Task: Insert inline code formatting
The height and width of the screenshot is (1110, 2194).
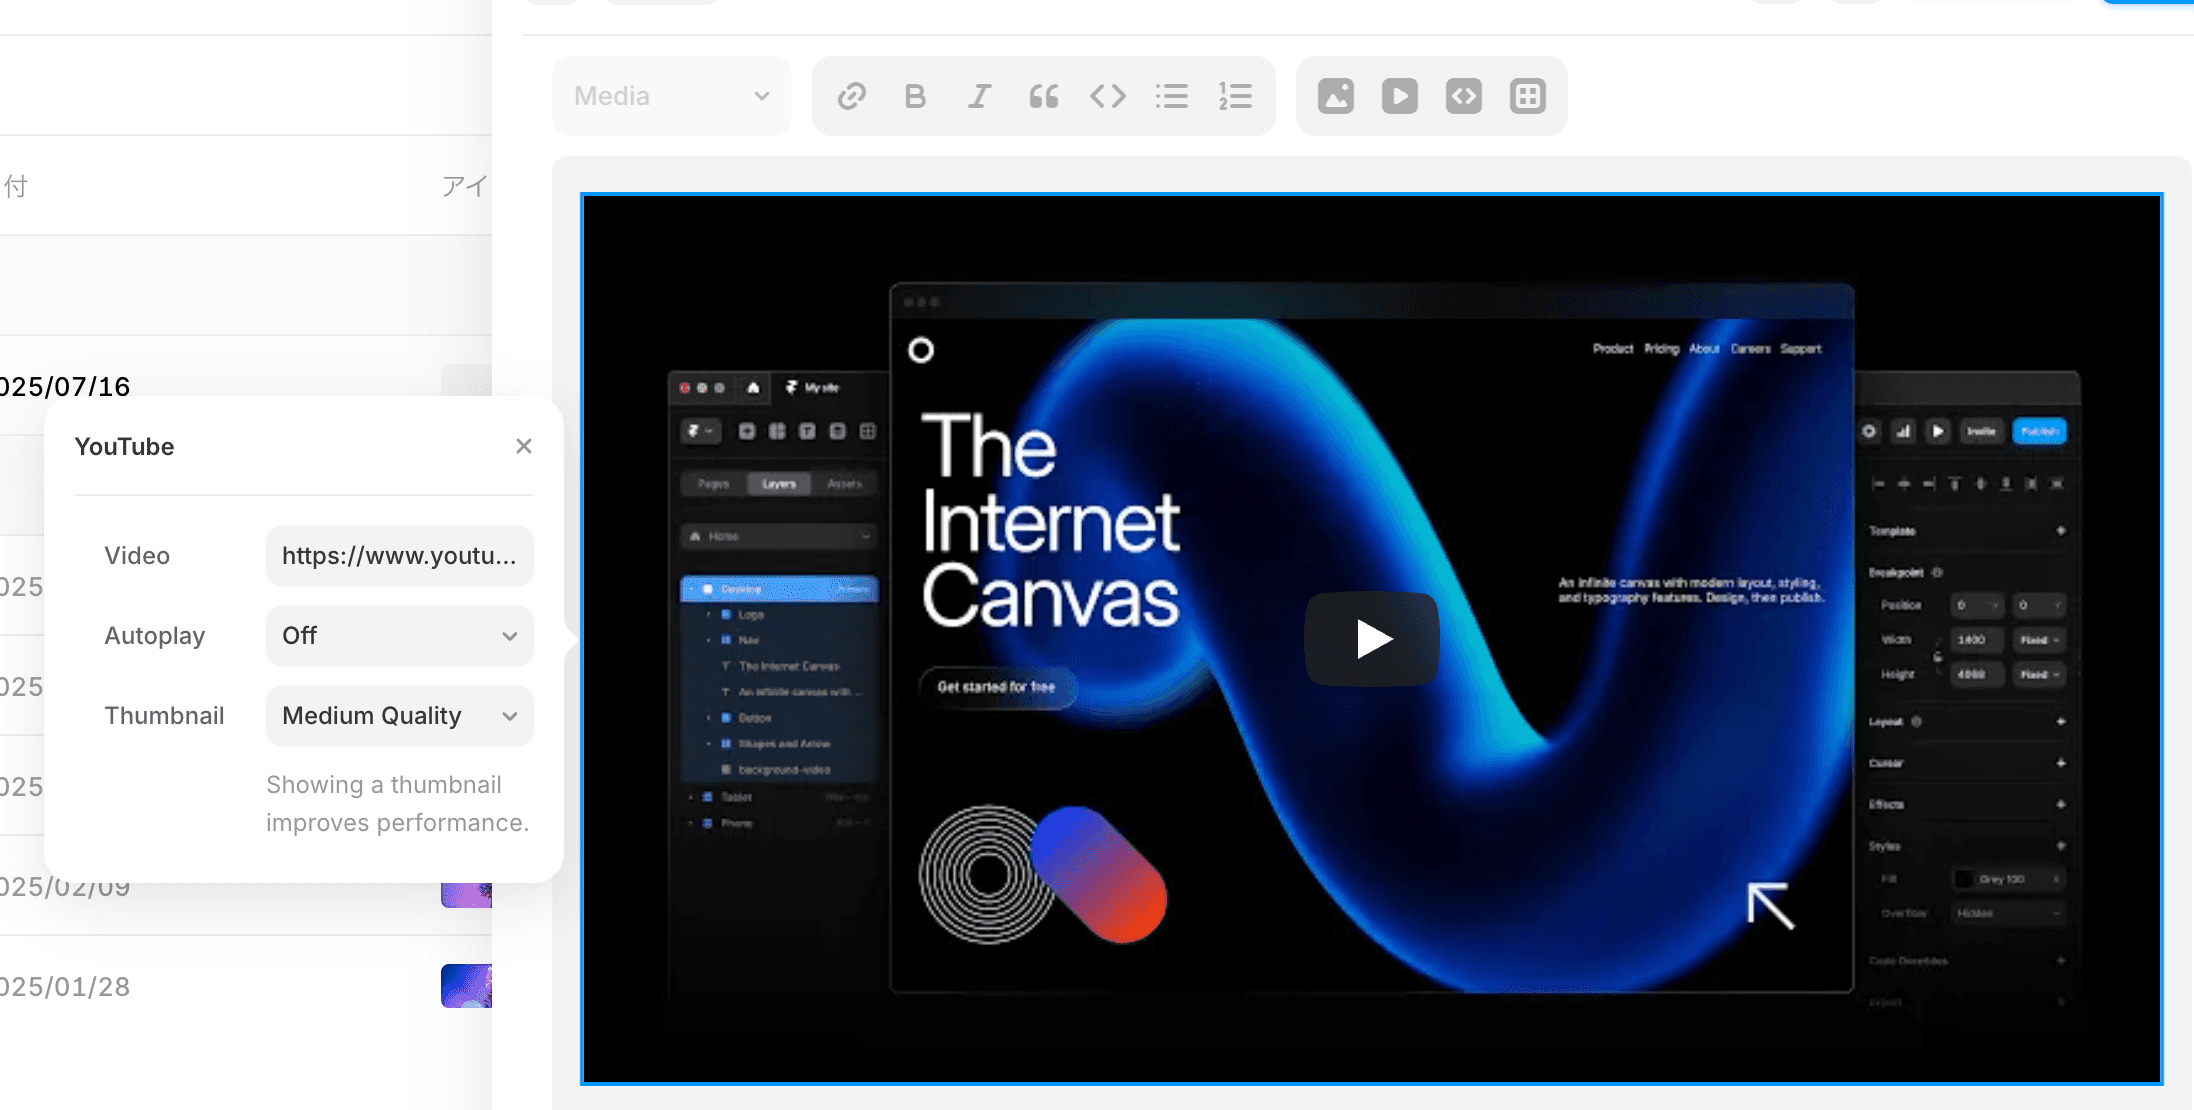Action: coord(1107,96)
